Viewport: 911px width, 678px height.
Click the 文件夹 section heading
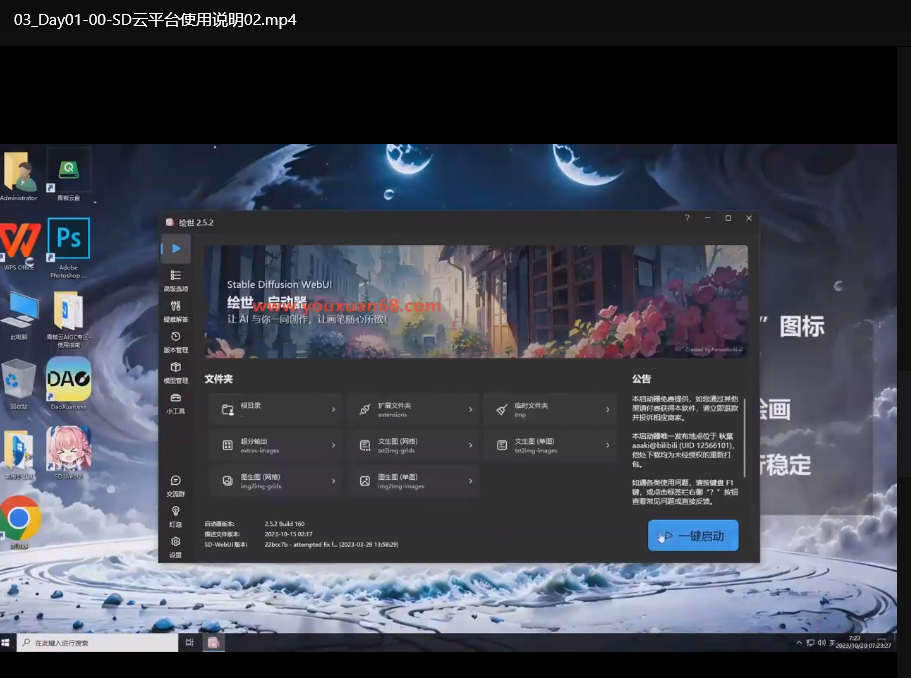(x=218, y=379)
